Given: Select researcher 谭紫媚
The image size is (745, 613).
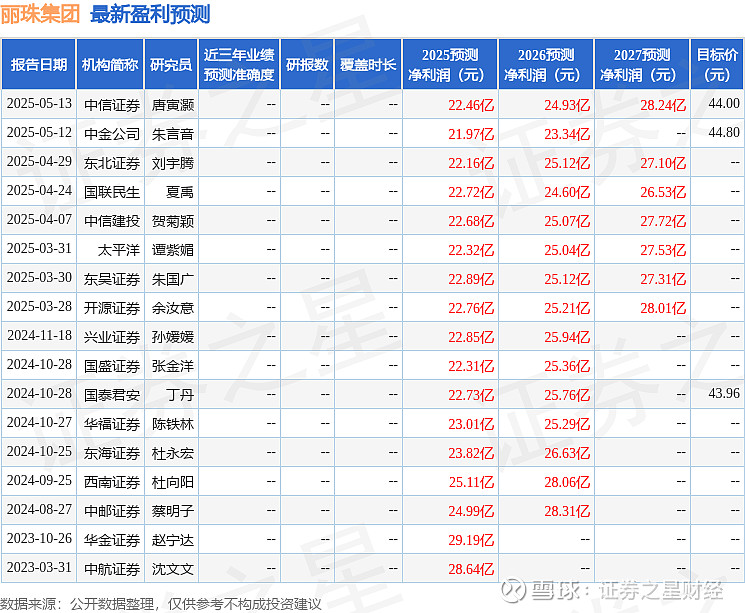Looking at the screenshot, I should pyautogui.click(x=173, y=250).
